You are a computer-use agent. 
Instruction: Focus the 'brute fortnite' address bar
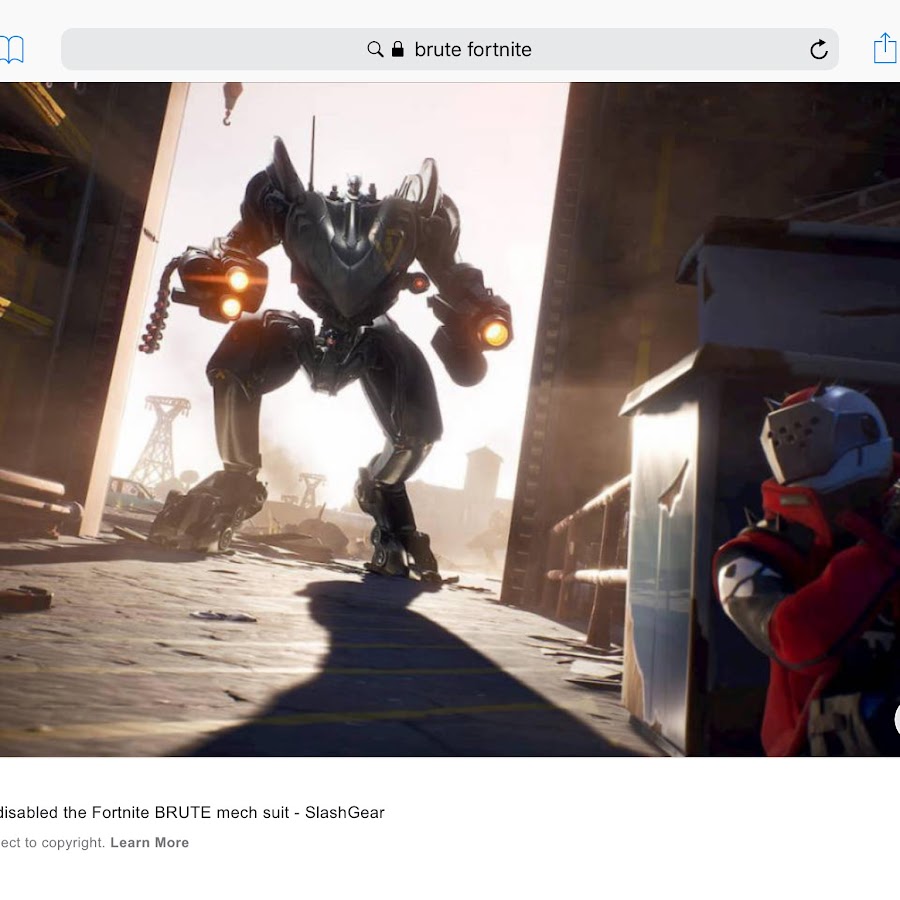[450, 49]
